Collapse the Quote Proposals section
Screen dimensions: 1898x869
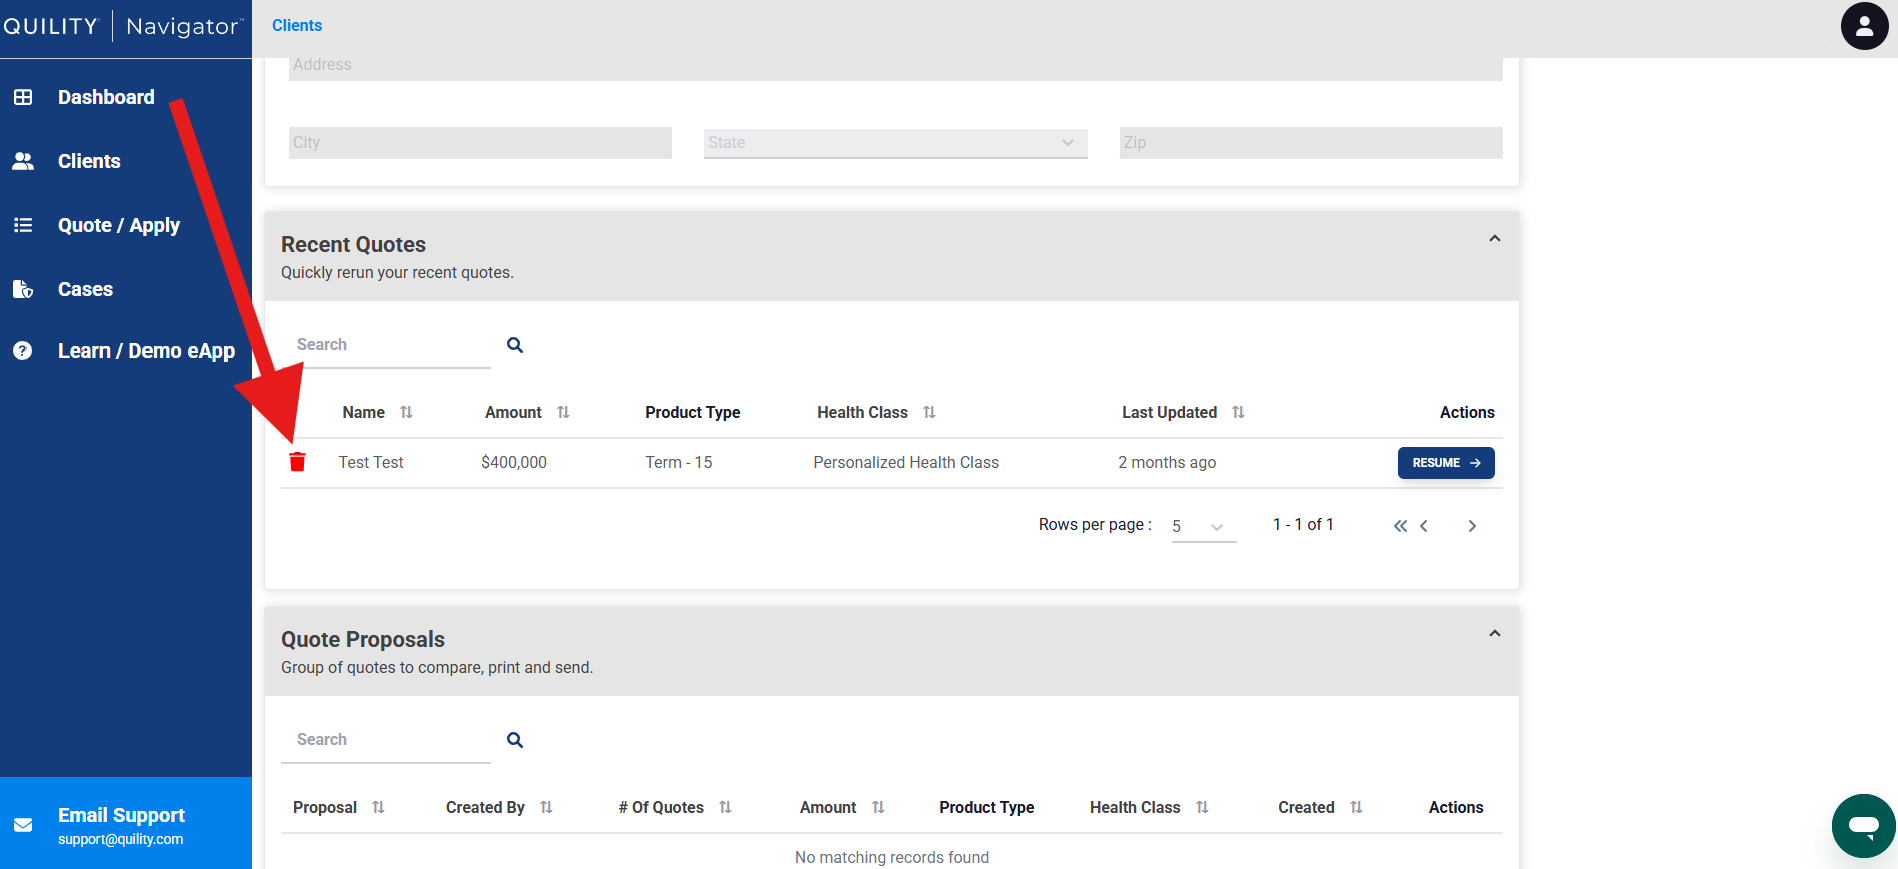click(1494, 634)
